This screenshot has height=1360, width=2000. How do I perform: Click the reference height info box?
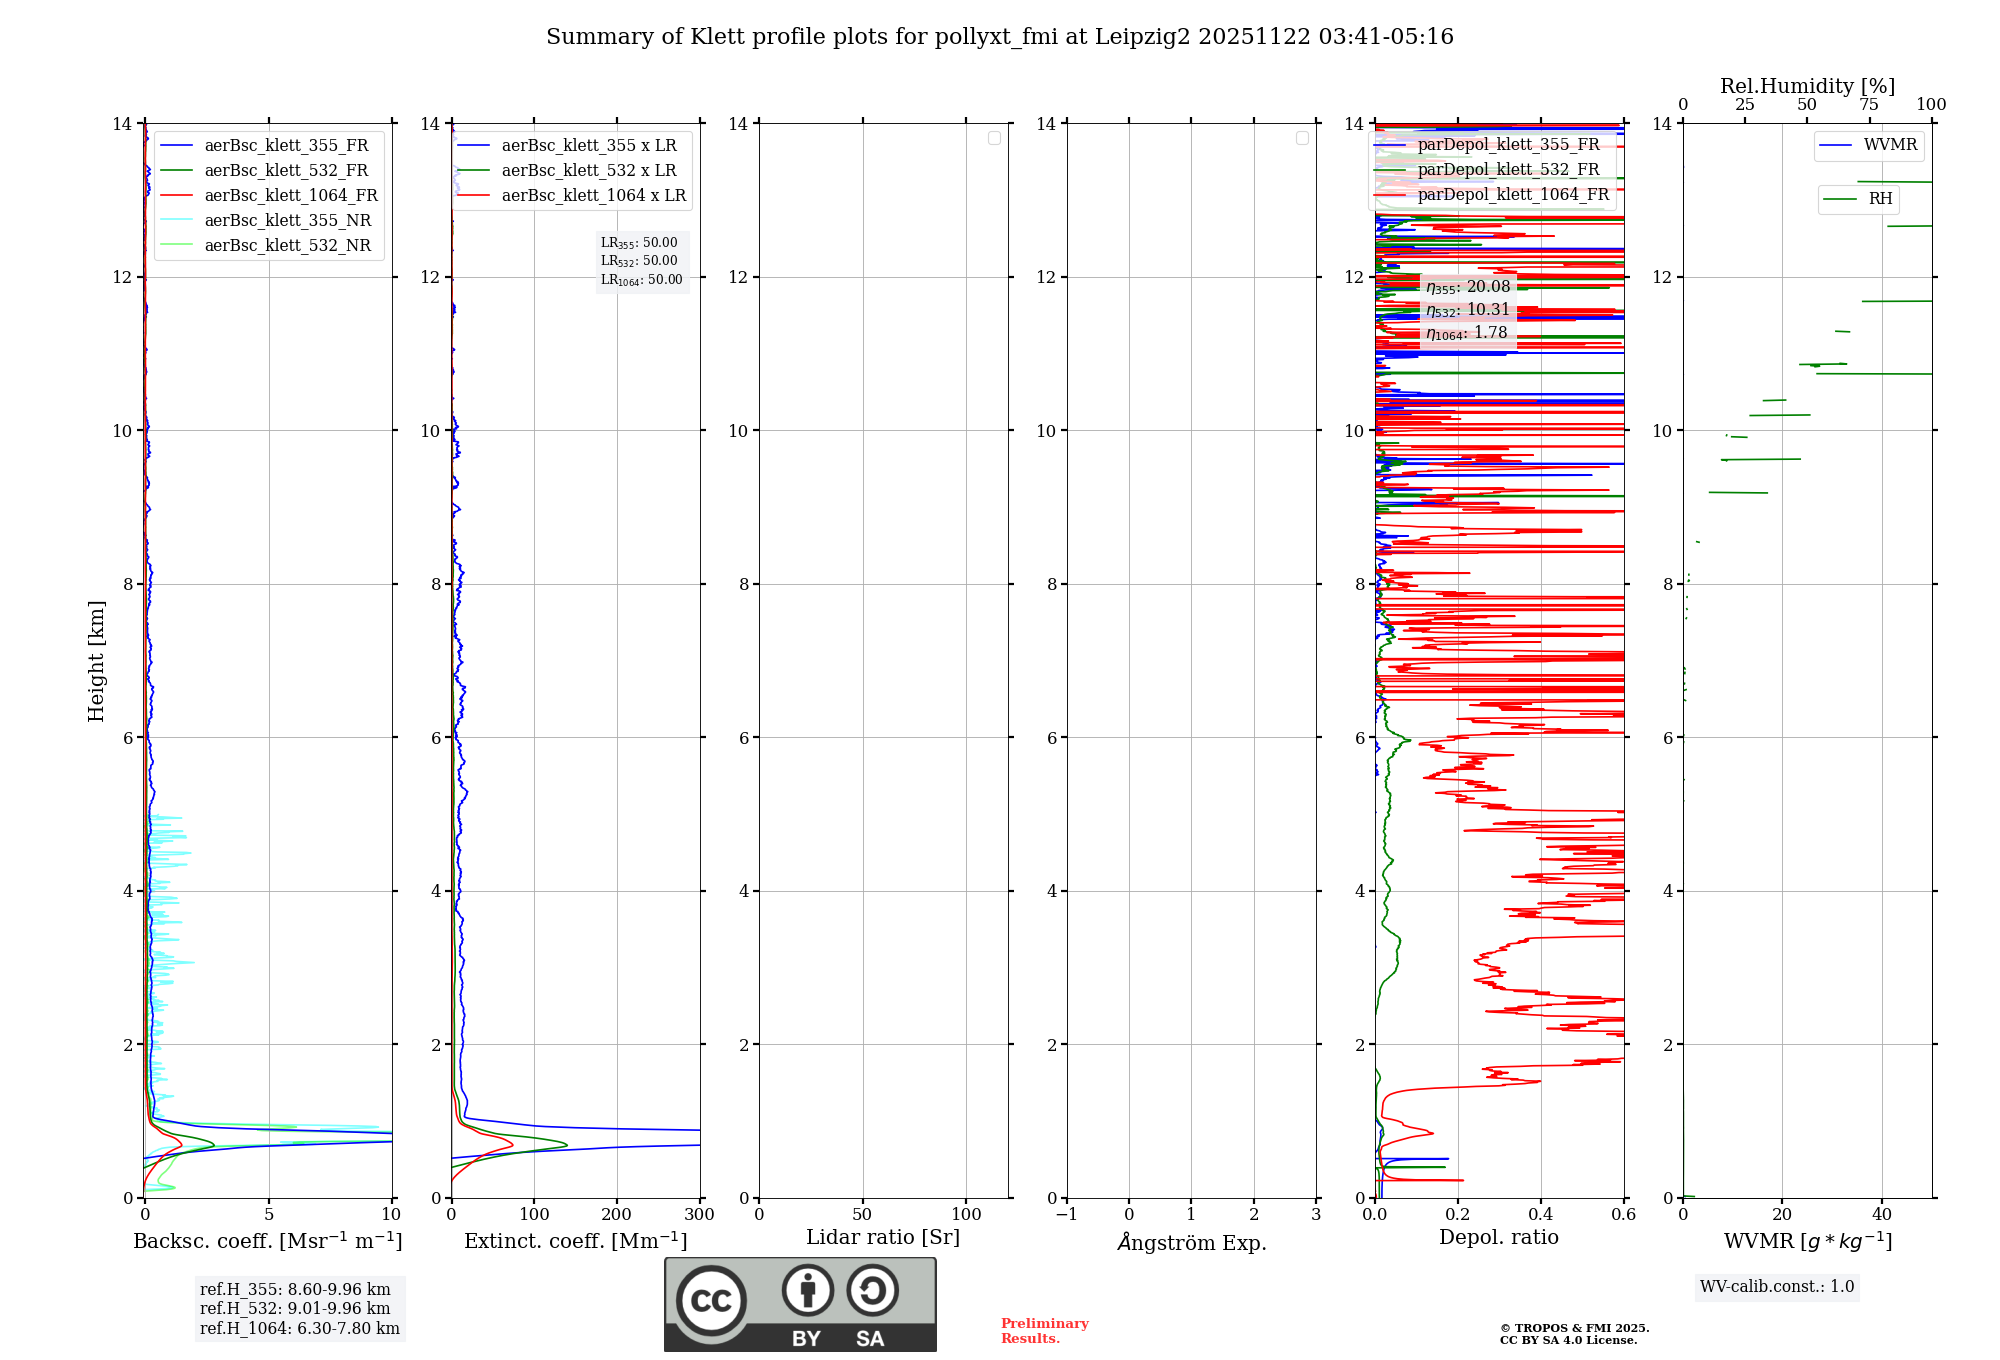coord(300,1309)
